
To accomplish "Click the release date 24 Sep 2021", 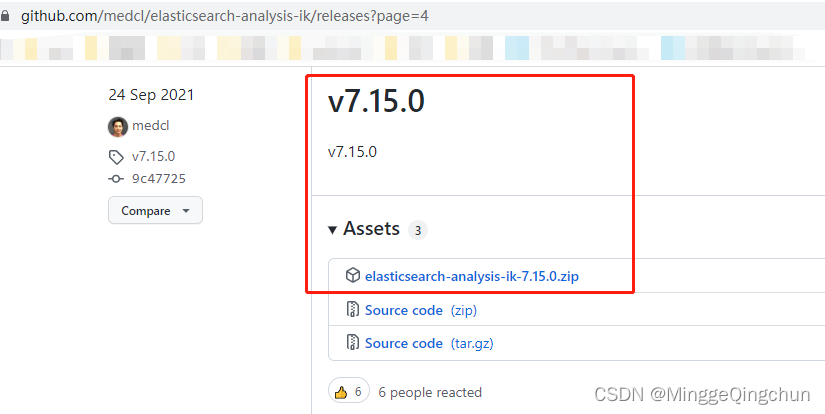I will click(x=151, y=95).
